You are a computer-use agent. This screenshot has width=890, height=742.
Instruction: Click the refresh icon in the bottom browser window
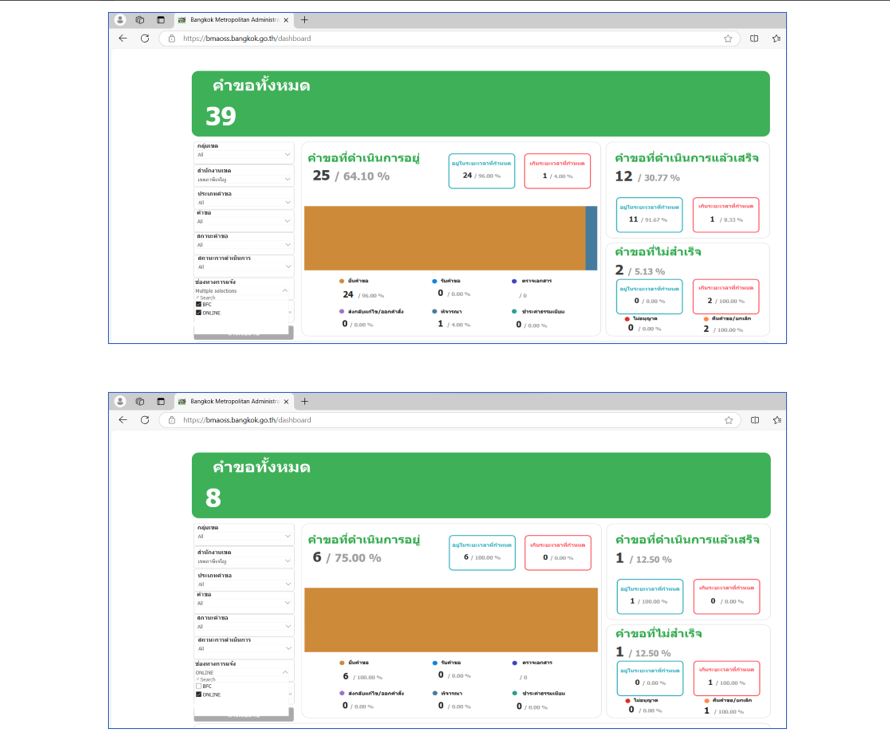[145, 420]
